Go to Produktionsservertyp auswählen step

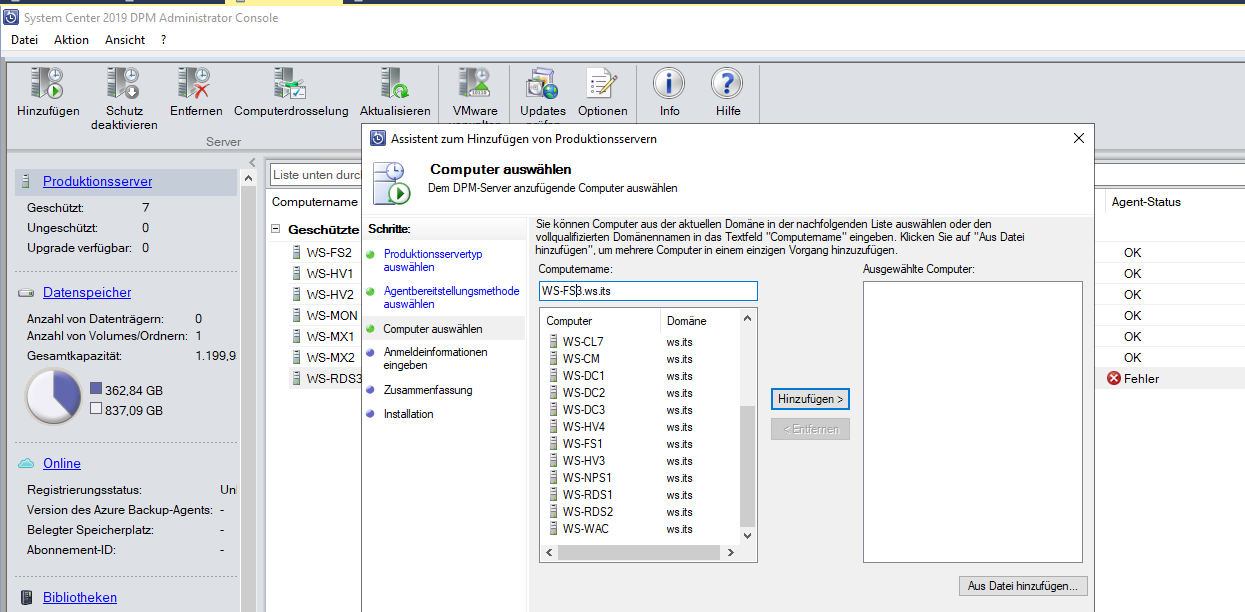(433, 261)
